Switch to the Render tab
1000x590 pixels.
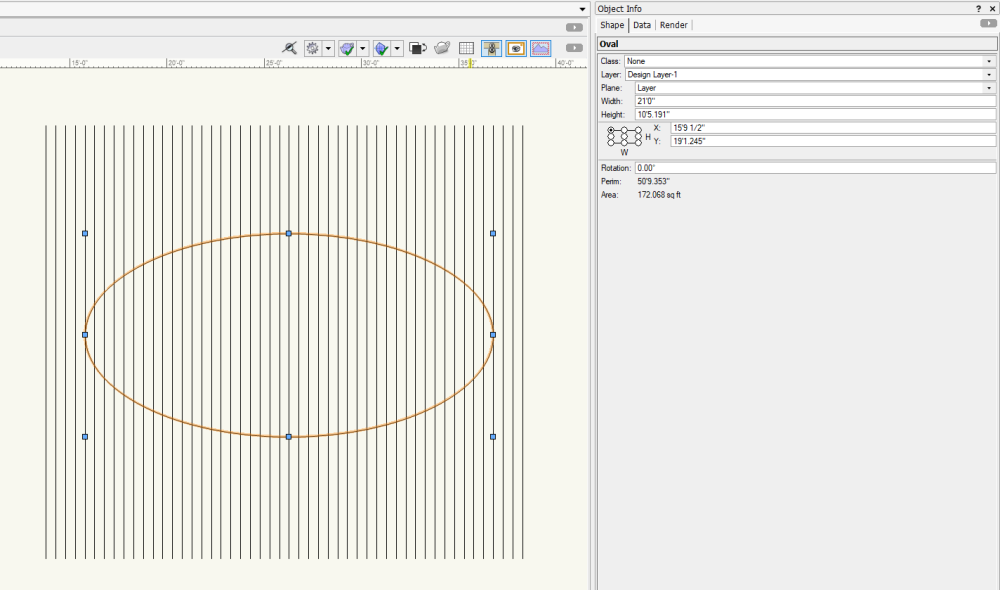point(673,25)
